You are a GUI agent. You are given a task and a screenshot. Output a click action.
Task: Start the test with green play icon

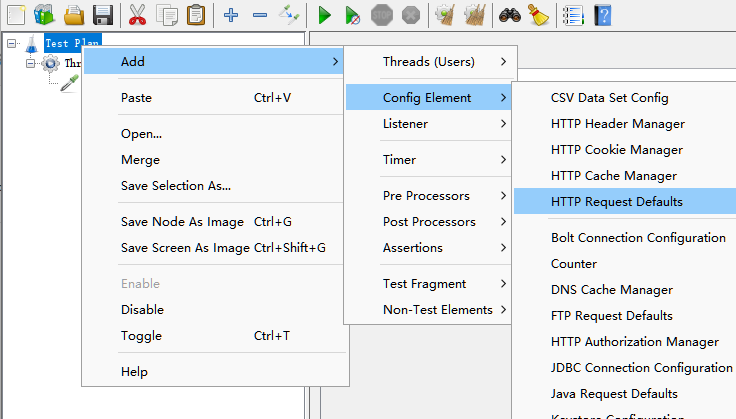pos(324,15)
